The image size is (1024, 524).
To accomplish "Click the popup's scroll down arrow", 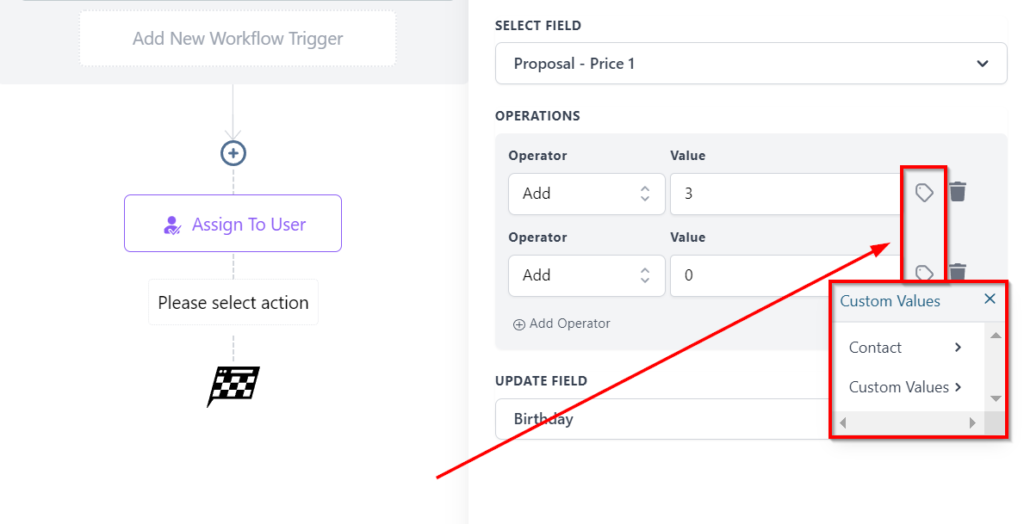I will coord(995,398).
